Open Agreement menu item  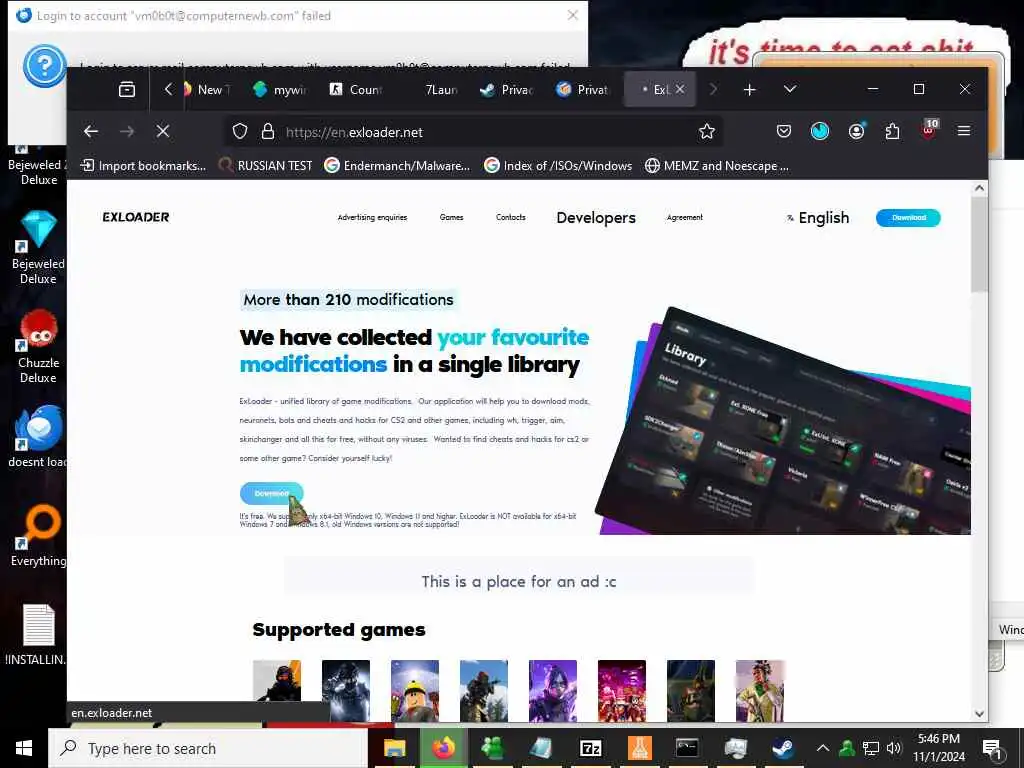[x=684, y=217]
